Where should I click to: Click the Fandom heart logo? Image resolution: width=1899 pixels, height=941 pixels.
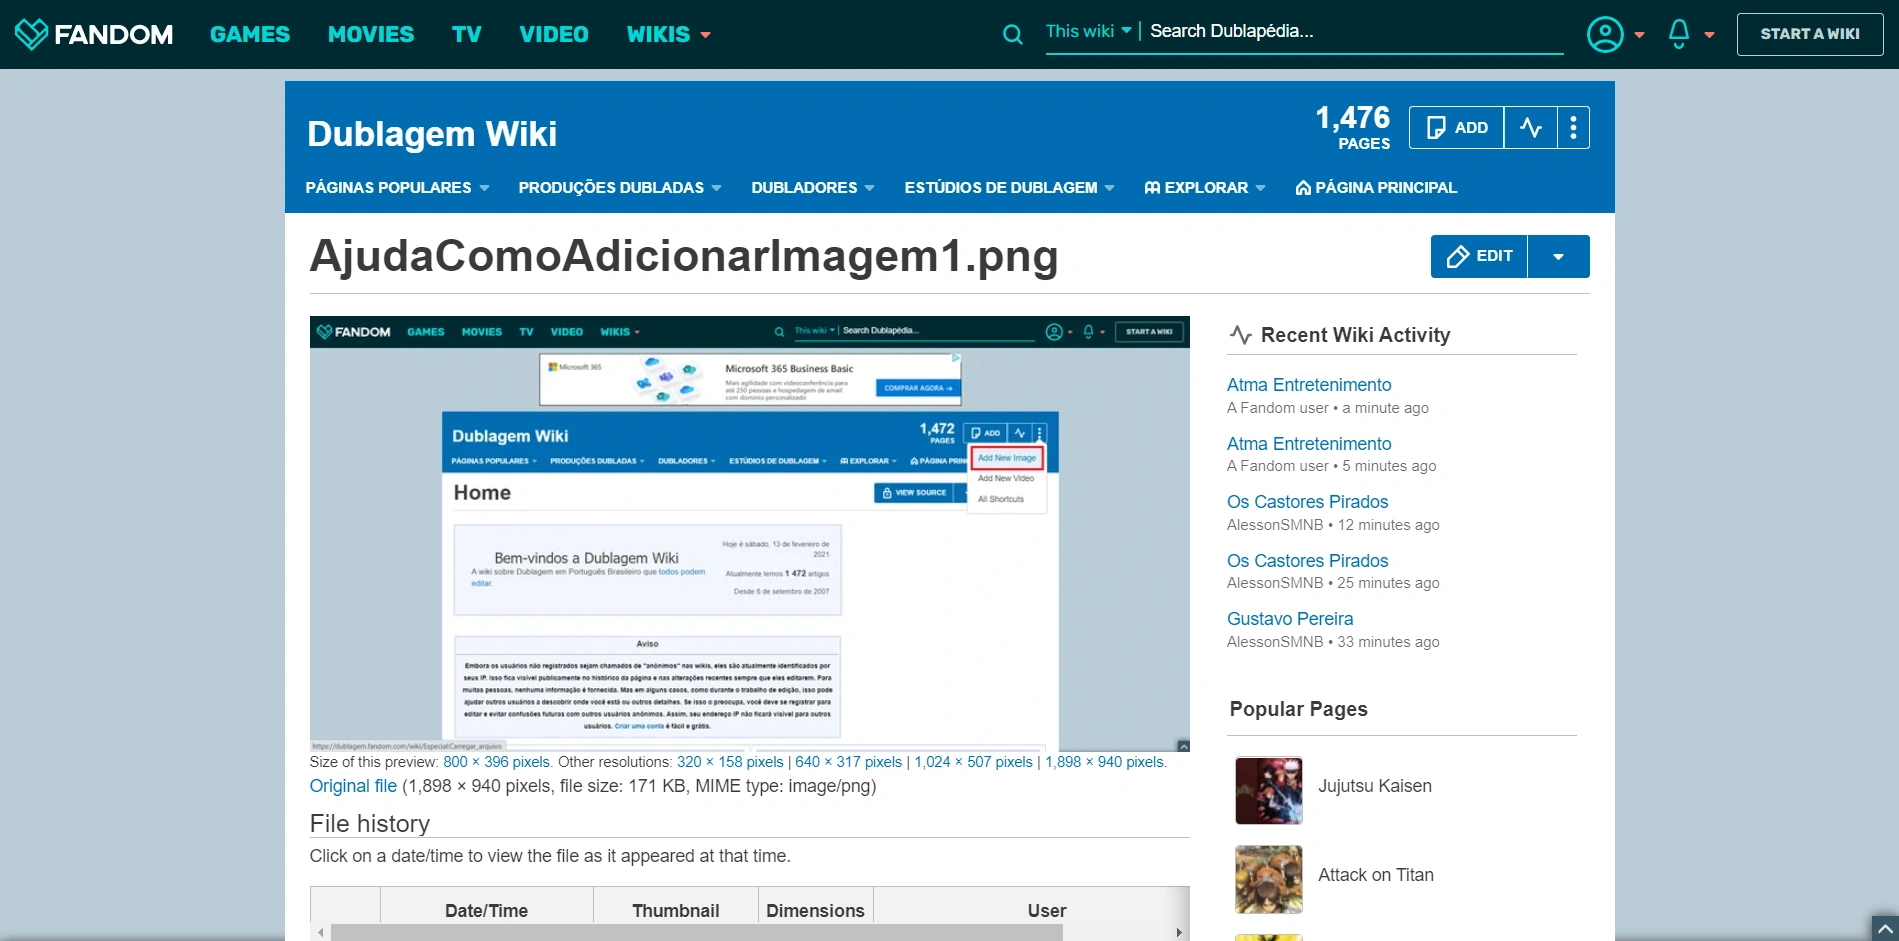coord(32,34)
